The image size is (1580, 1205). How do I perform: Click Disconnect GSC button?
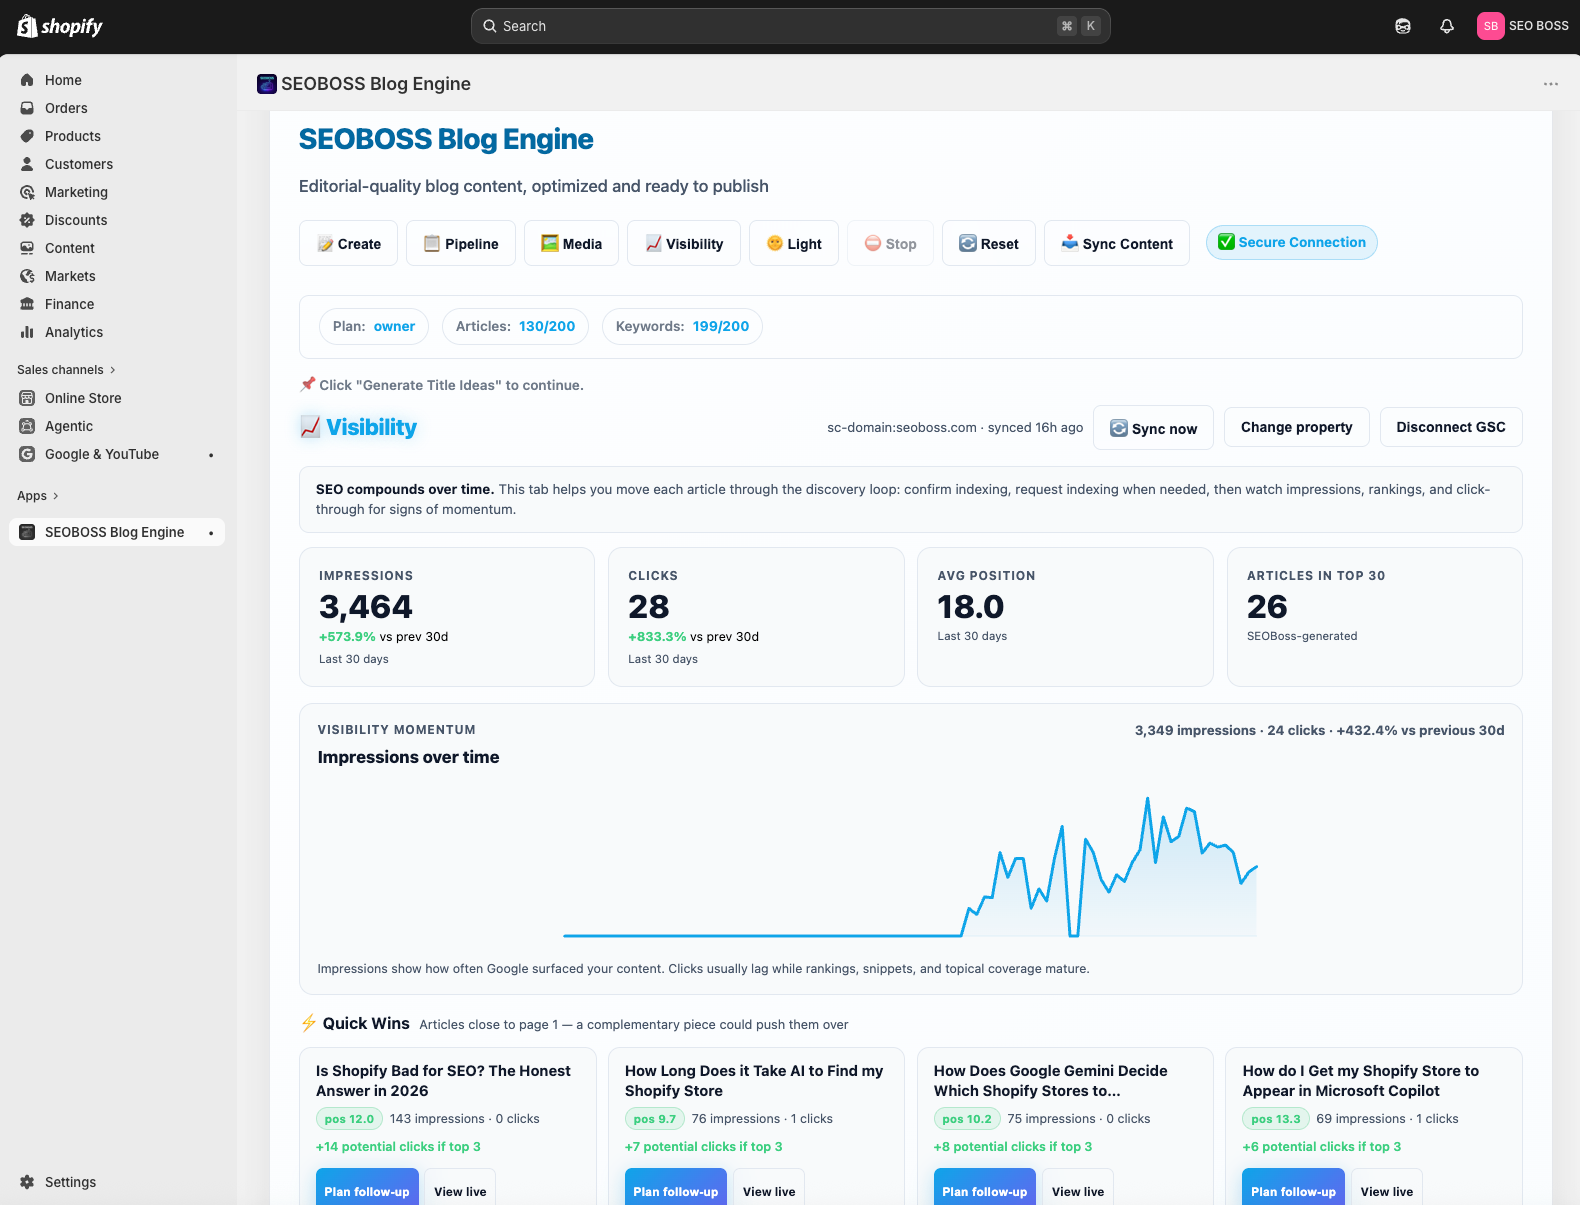(x=1451, y=427)
